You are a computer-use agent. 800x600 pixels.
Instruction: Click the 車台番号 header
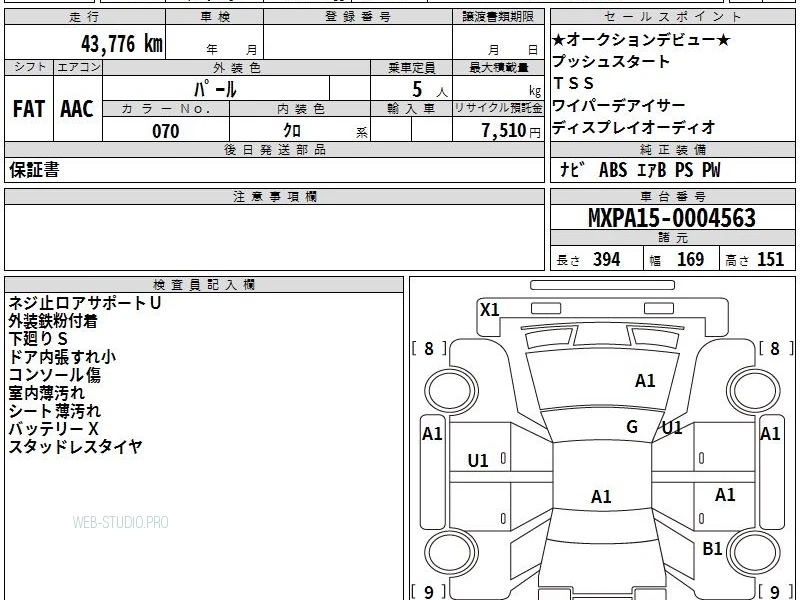673,196
